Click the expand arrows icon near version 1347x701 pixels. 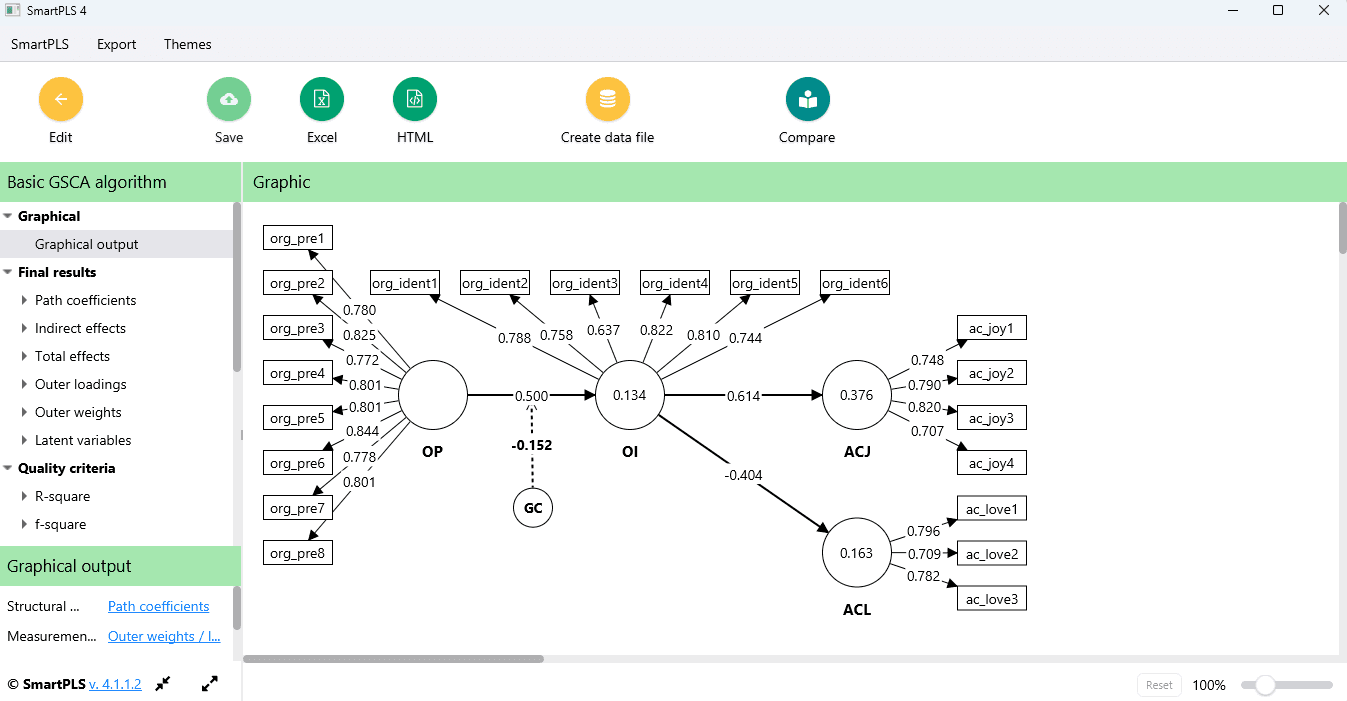coord(210,684)
